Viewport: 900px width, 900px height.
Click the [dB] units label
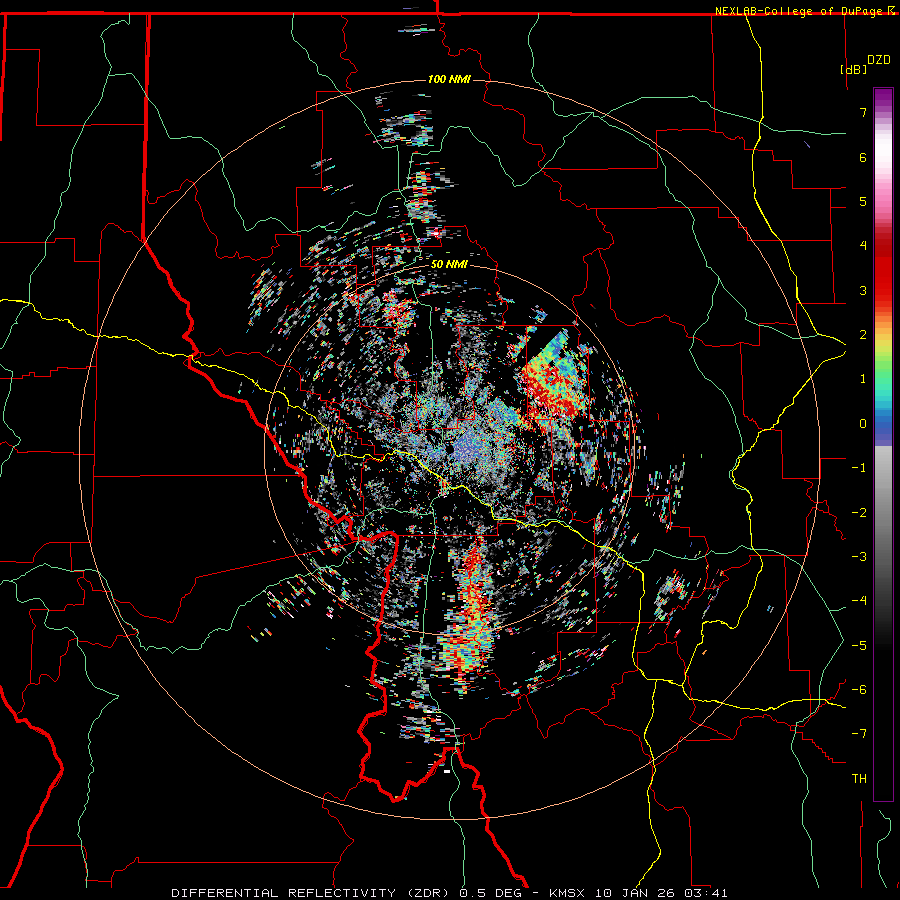click(853, 69)
